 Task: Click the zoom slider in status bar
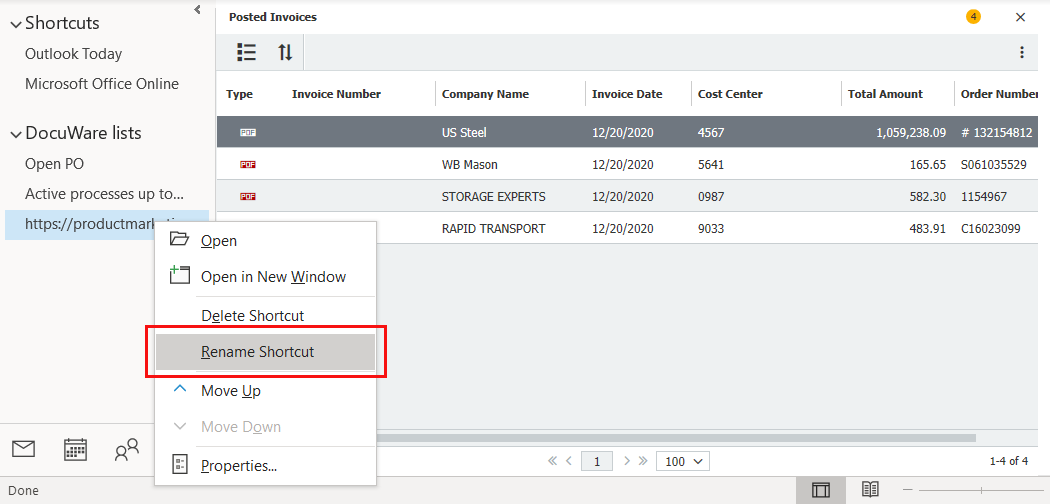click(980, 490)
